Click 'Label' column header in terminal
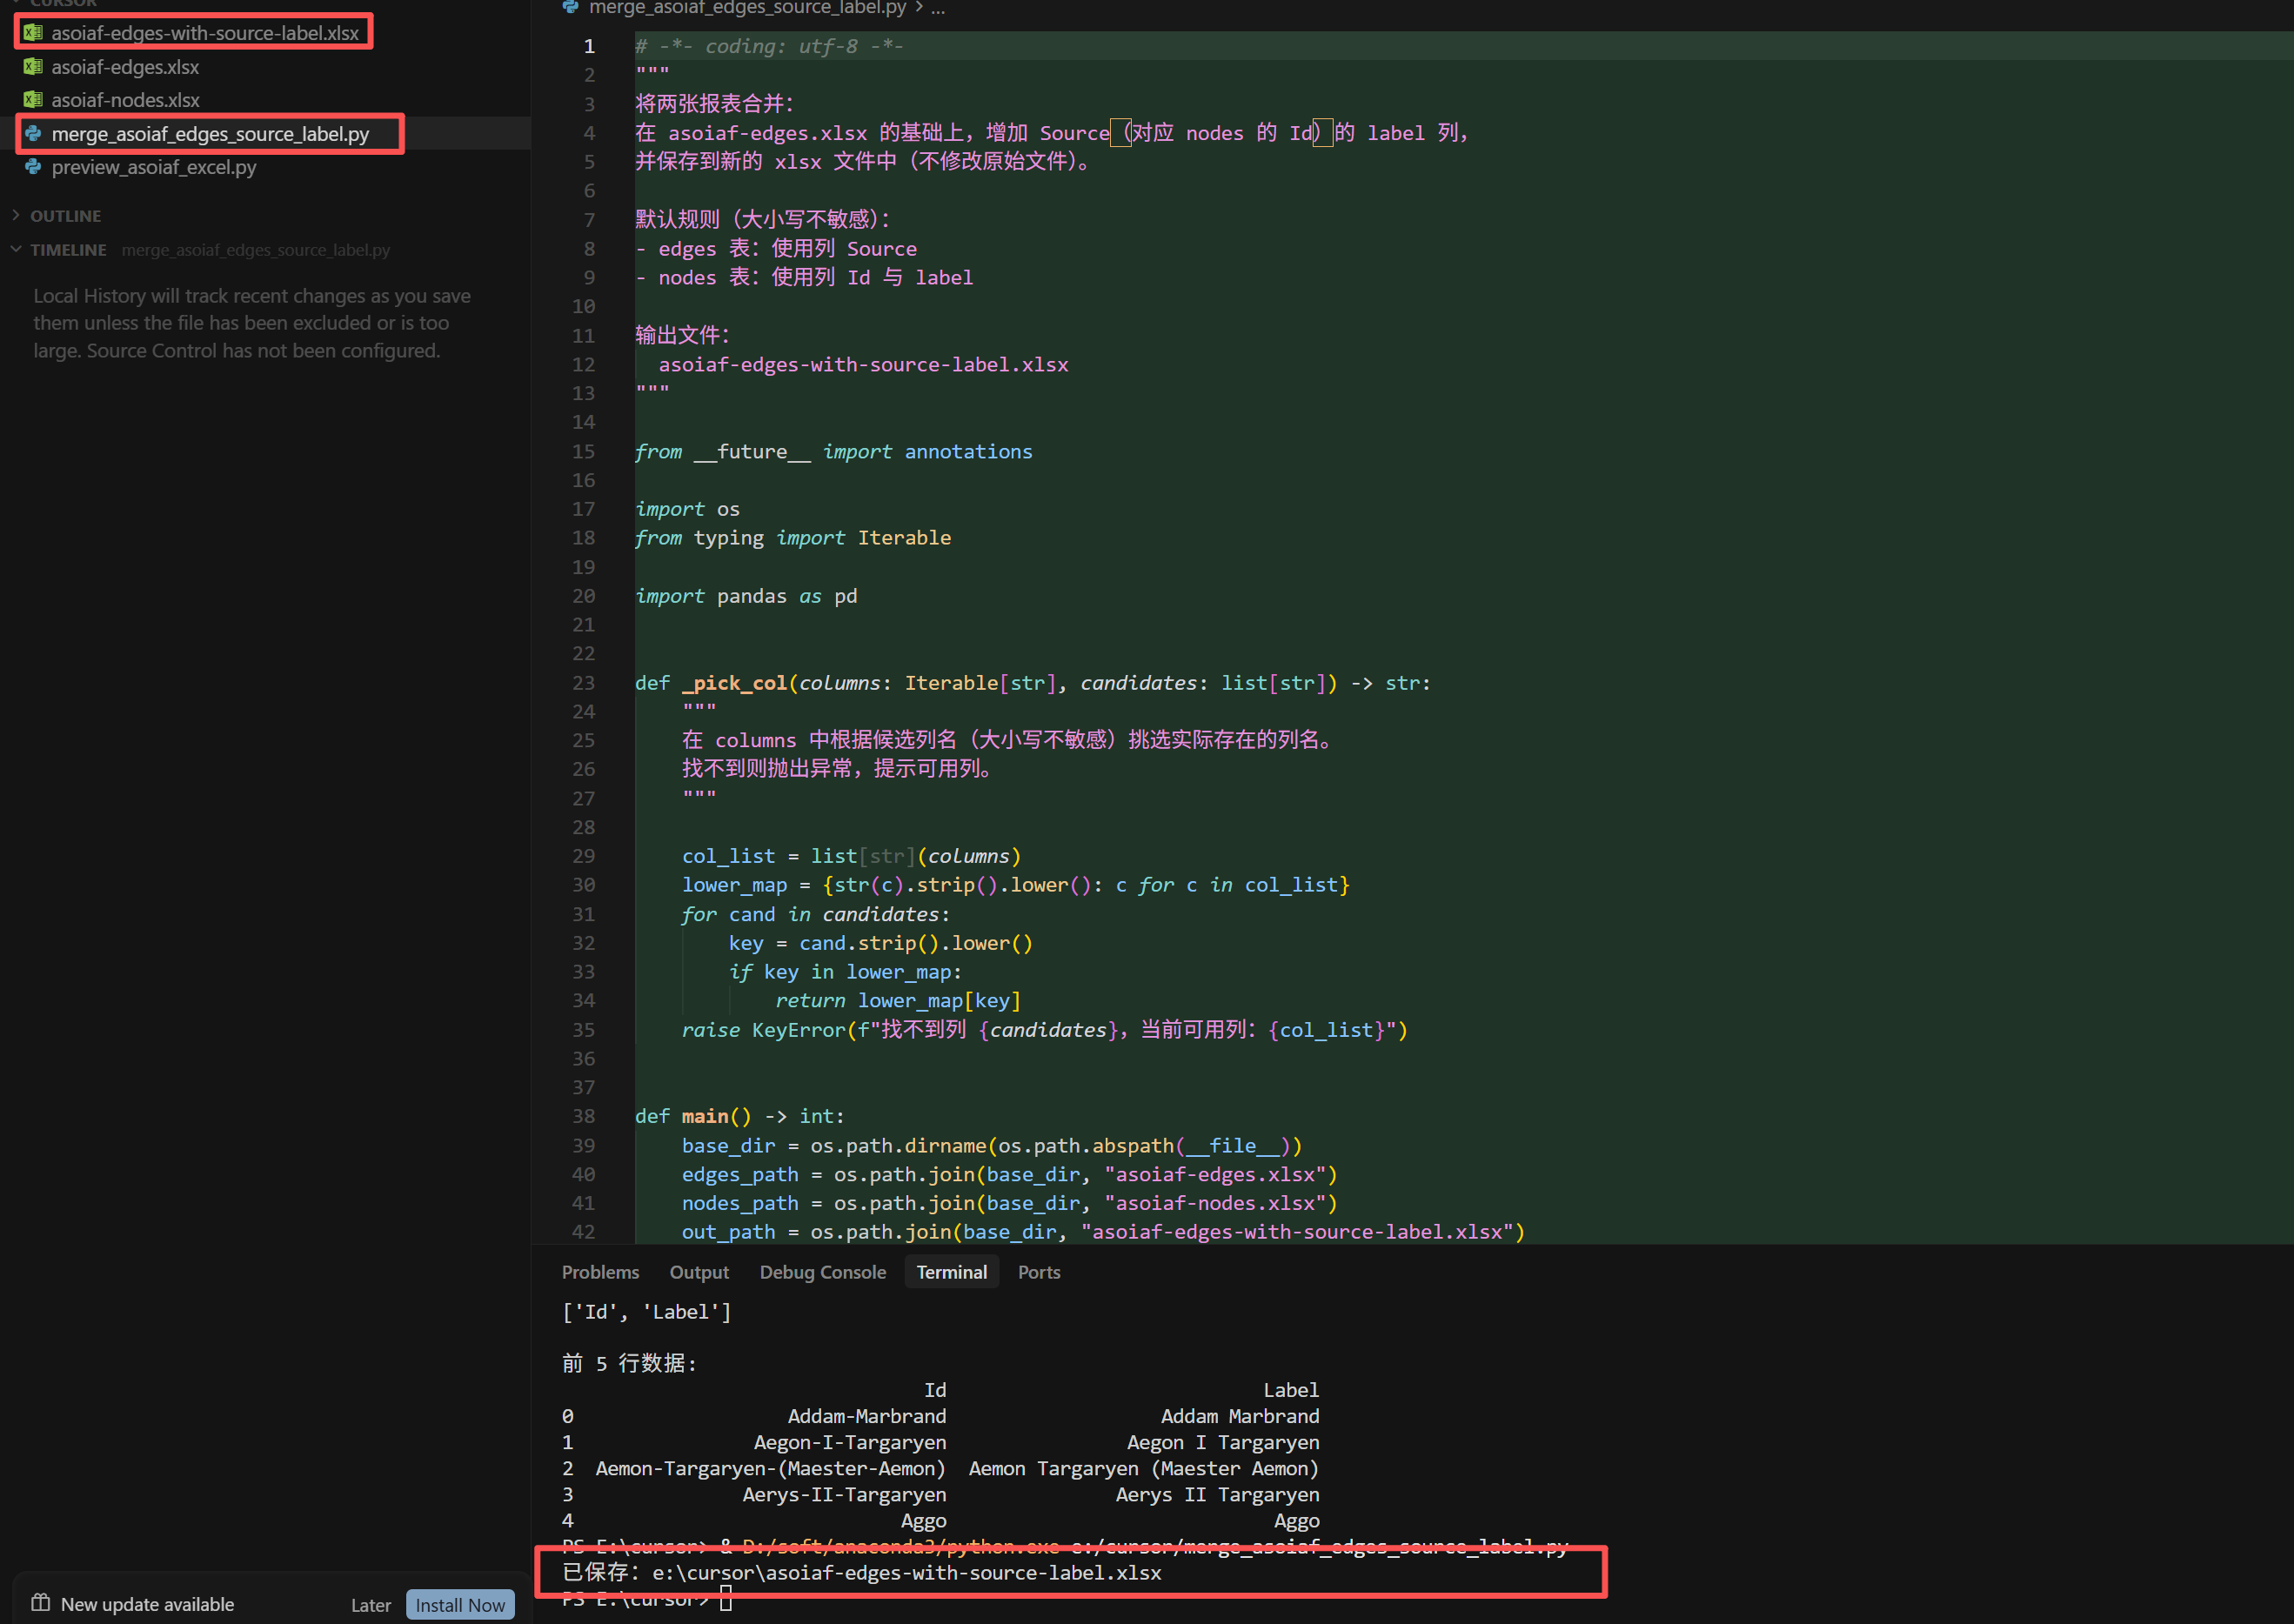This screenshot has height=1624, width=2294. tap(1290, 1390)
